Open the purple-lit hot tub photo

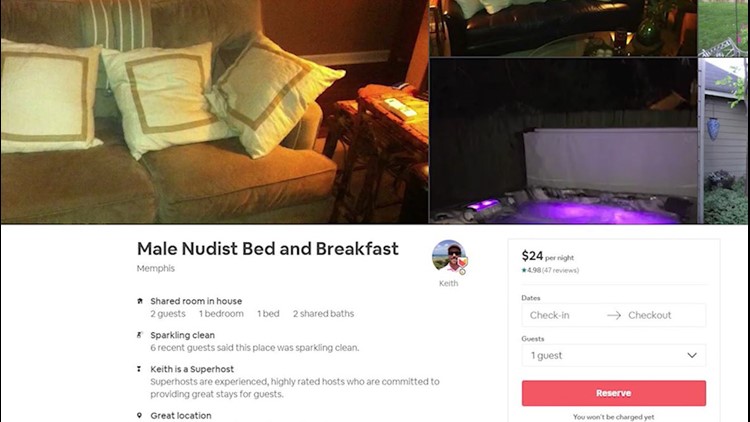tap(563, 141)
